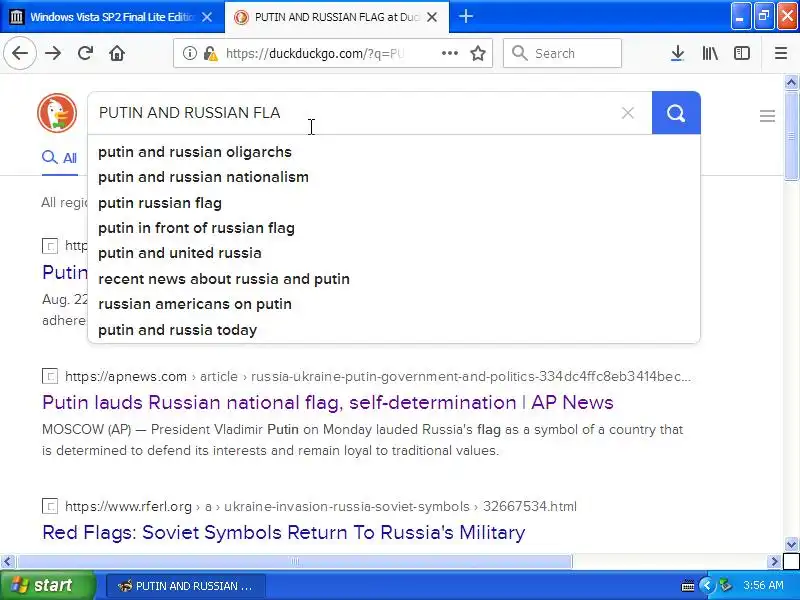This screenshot has width=800, height=600.
Task: Open the Downloads arrow icon
Action: tap(678, 53)
